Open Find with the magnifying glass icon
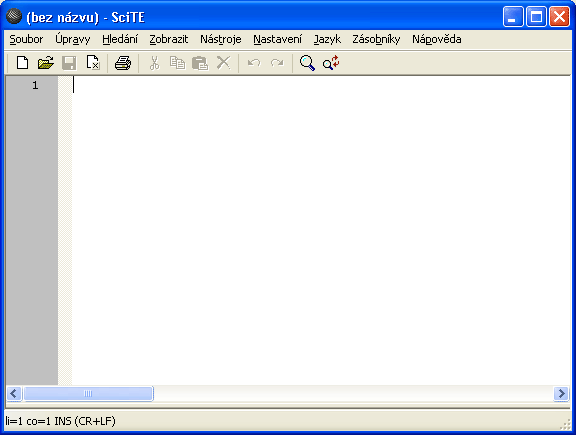The image size is (576, 435). point(307,63)
